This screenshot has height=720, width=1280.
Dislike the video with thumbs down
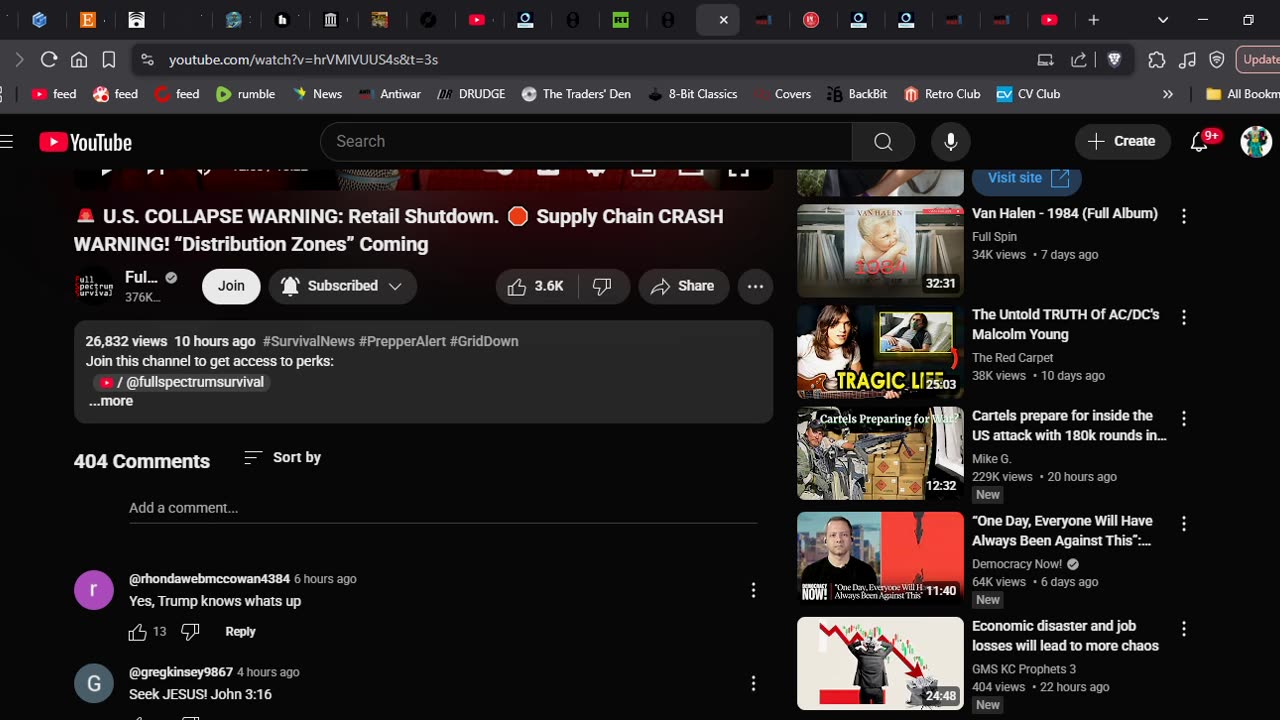point(602,286)
